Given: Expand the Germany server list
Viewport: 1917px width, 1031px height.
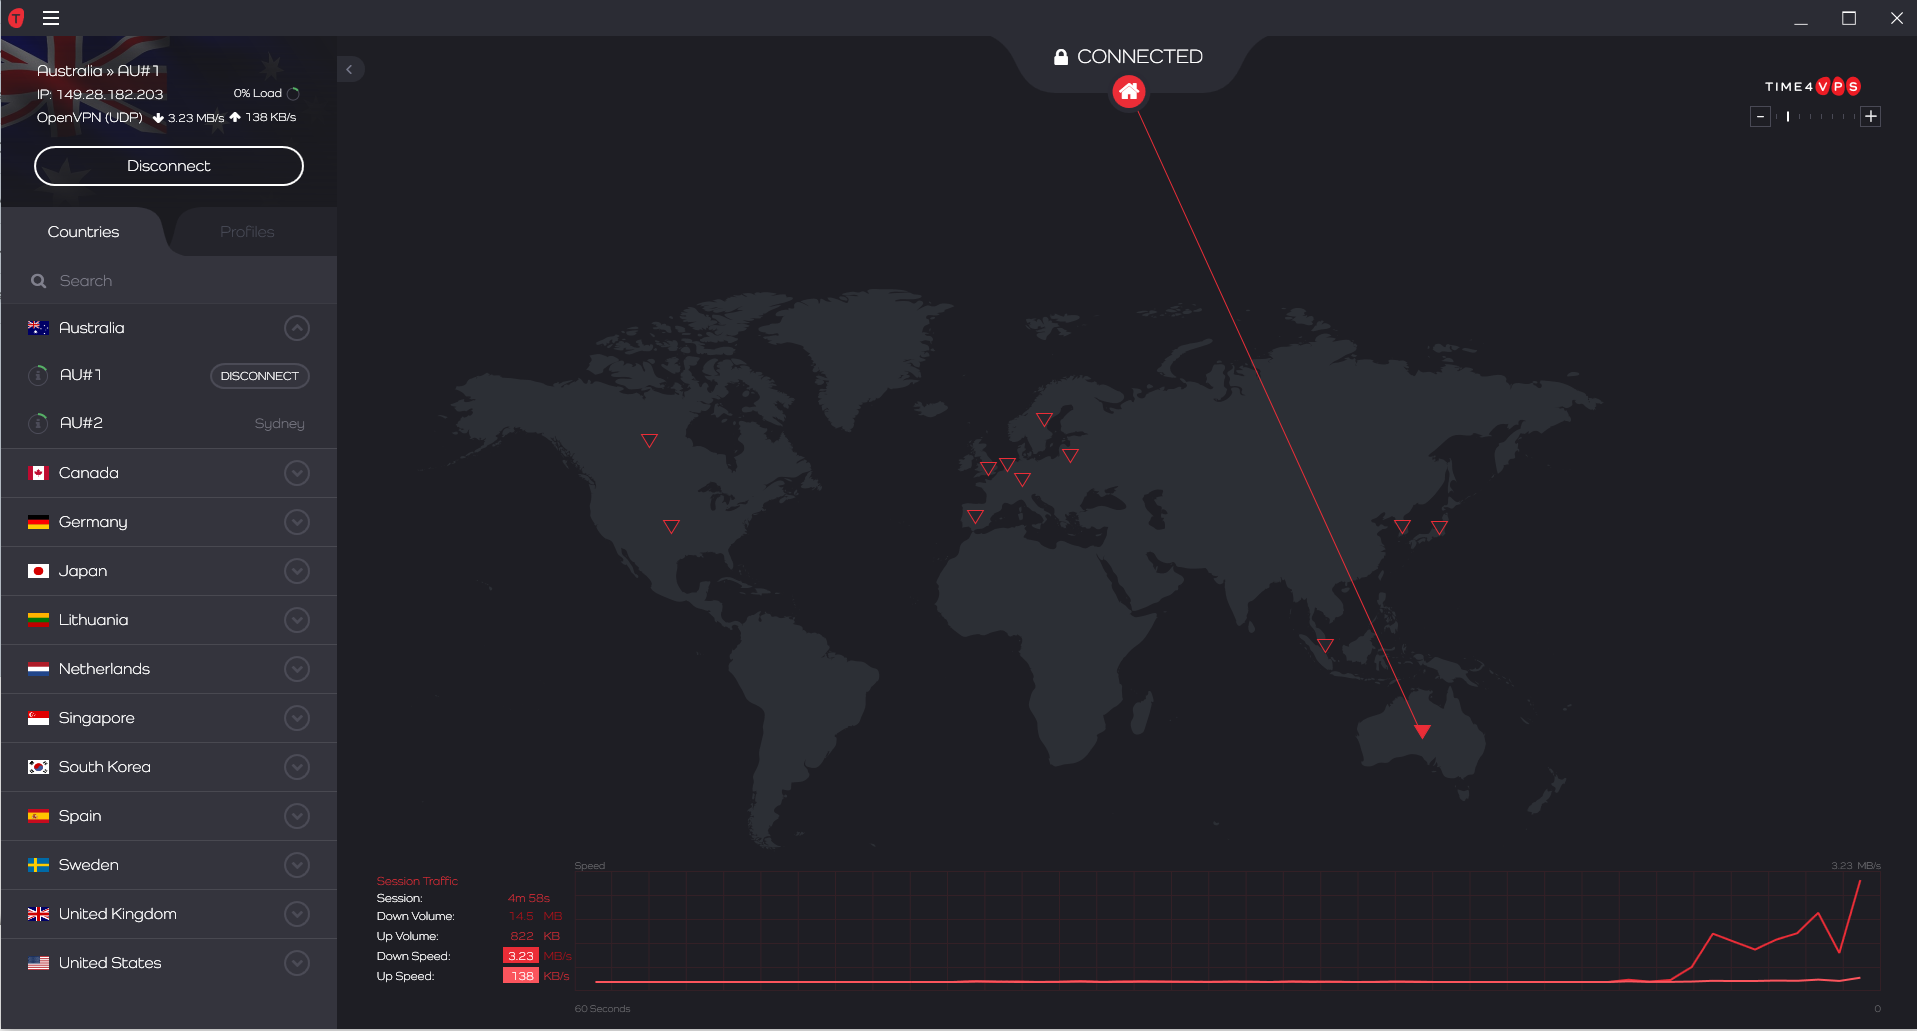Looking at the screenshot, I should pos(297,522).
